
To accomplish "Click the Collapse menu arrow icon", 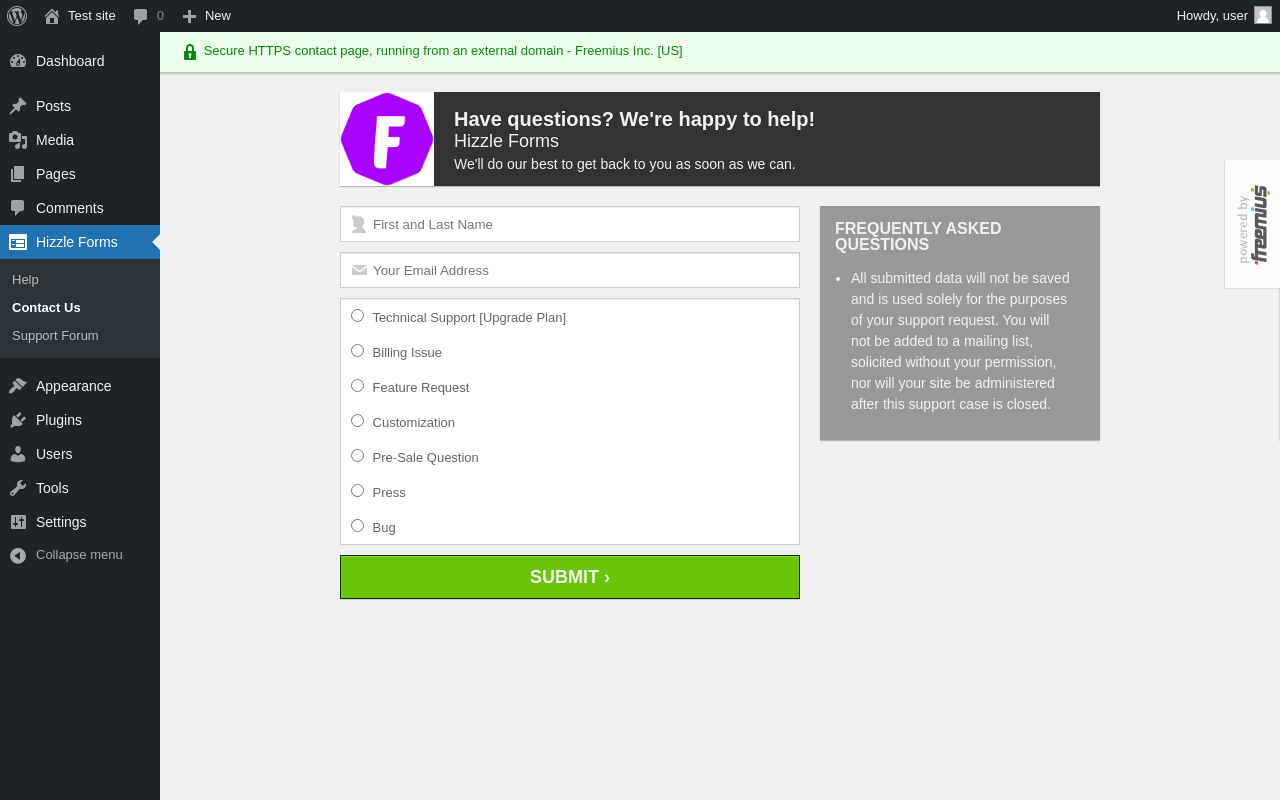I will (x=18, y=555).
